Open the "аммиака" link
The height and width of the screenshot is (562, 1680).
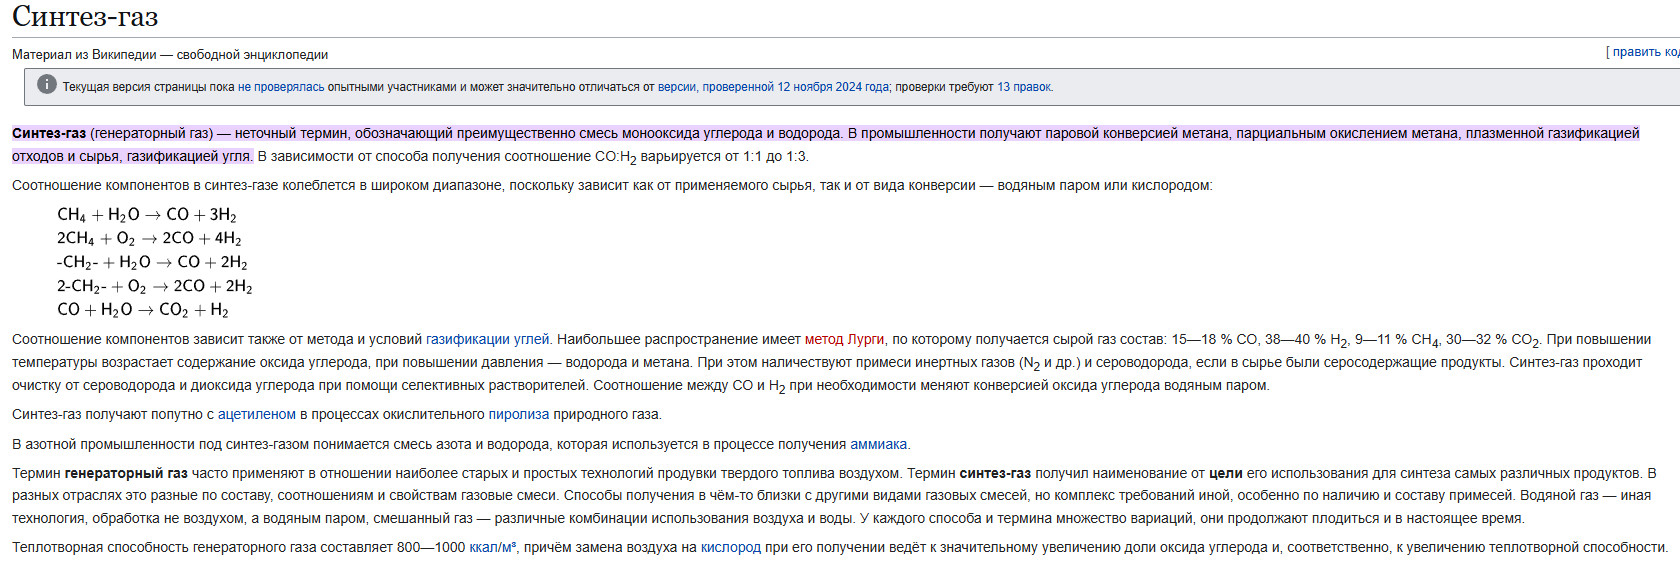(878, 444)
